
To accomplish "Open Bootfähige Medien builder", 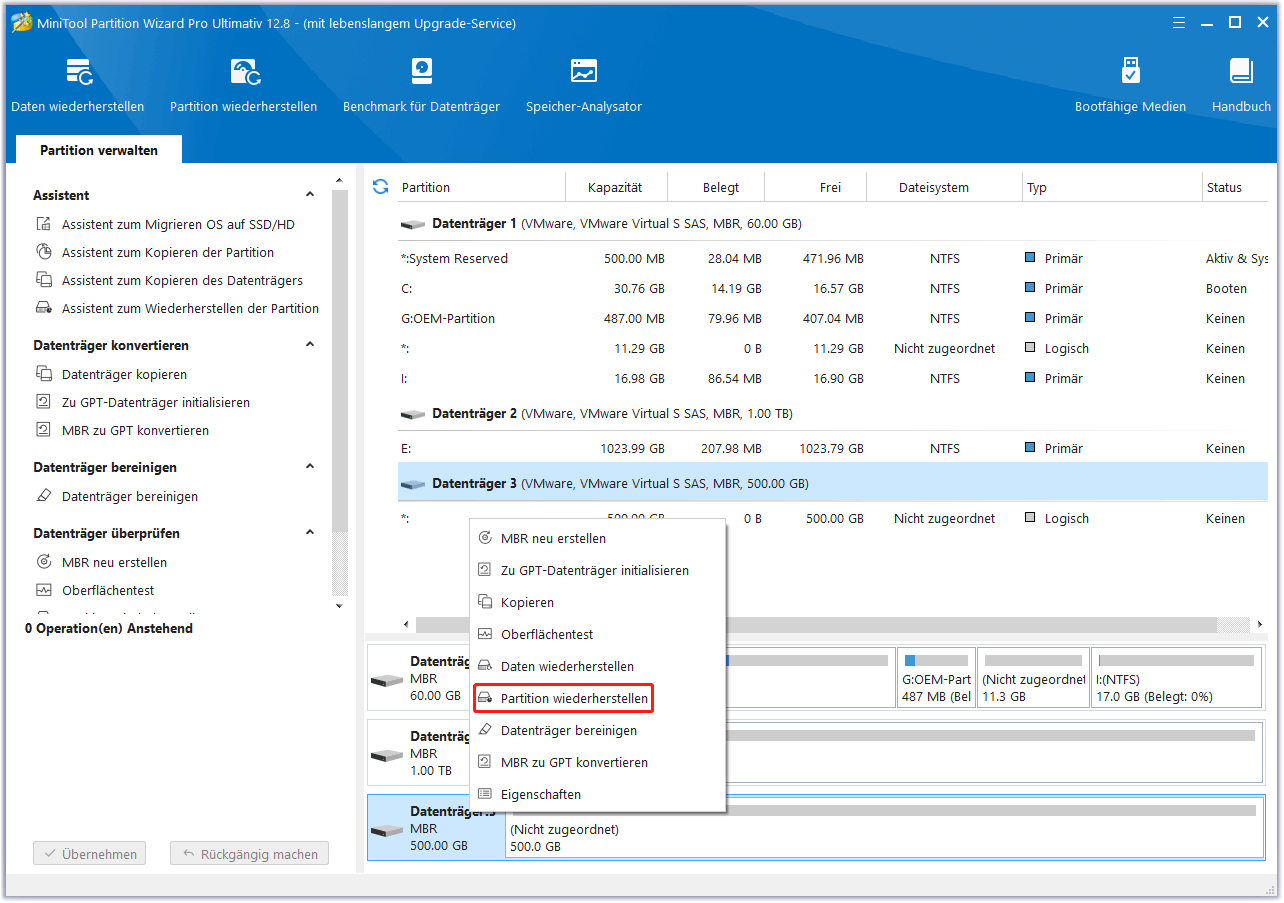I will pyautogui.click(x=1130, y=86).
